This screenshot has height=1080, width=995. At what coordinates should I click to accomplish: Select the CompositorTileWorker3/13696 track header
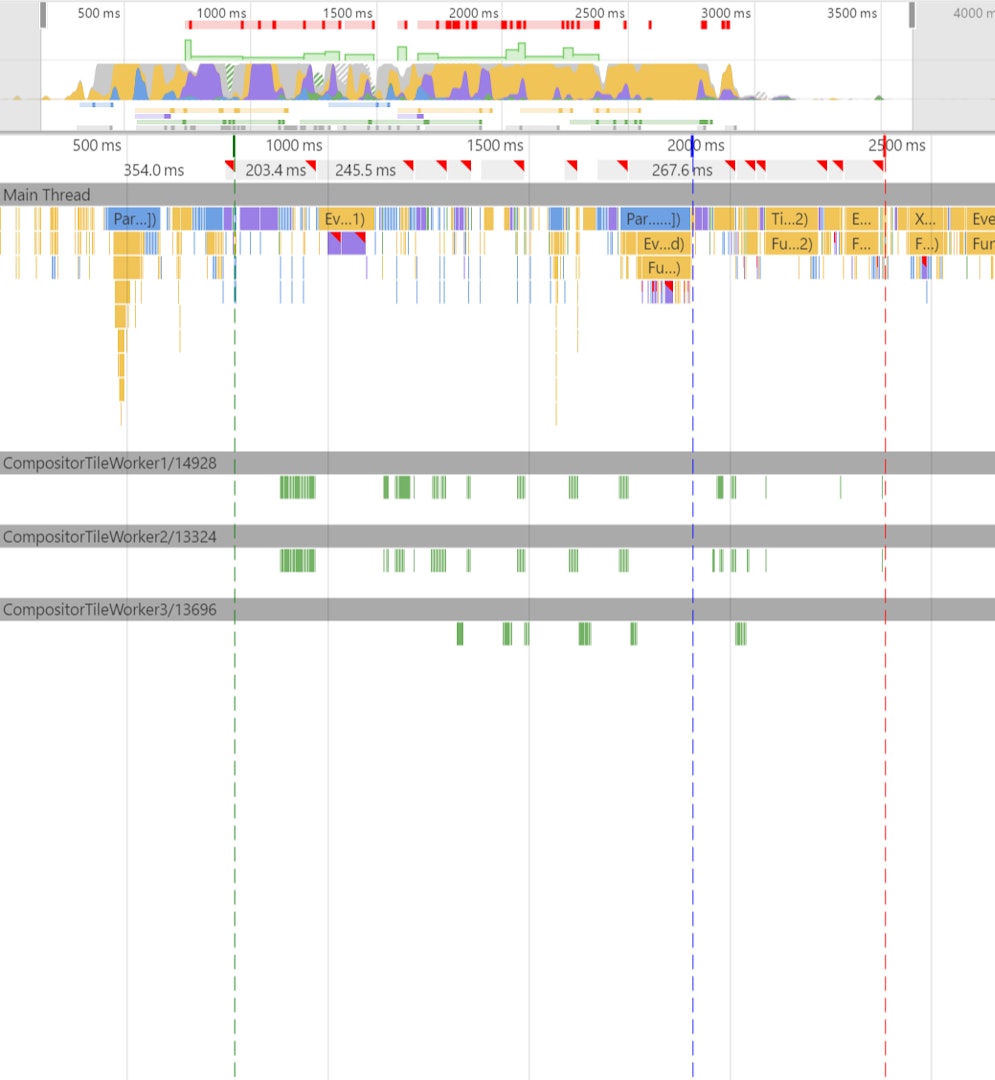pos(109,610)
